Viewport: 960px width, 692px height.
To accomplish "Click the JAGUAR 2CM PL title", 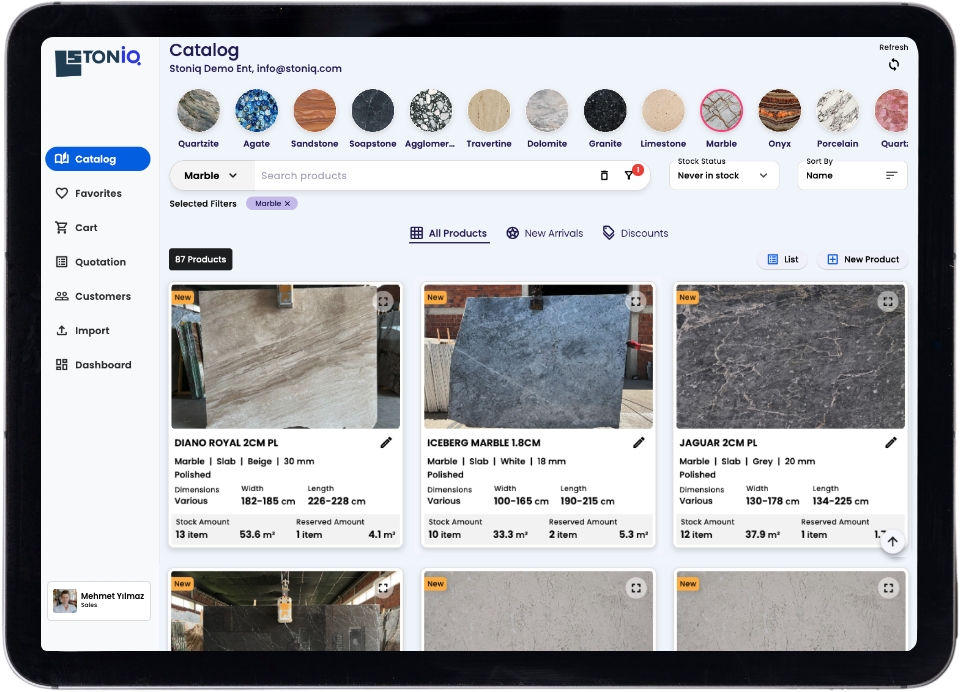I will click(718, 443).
